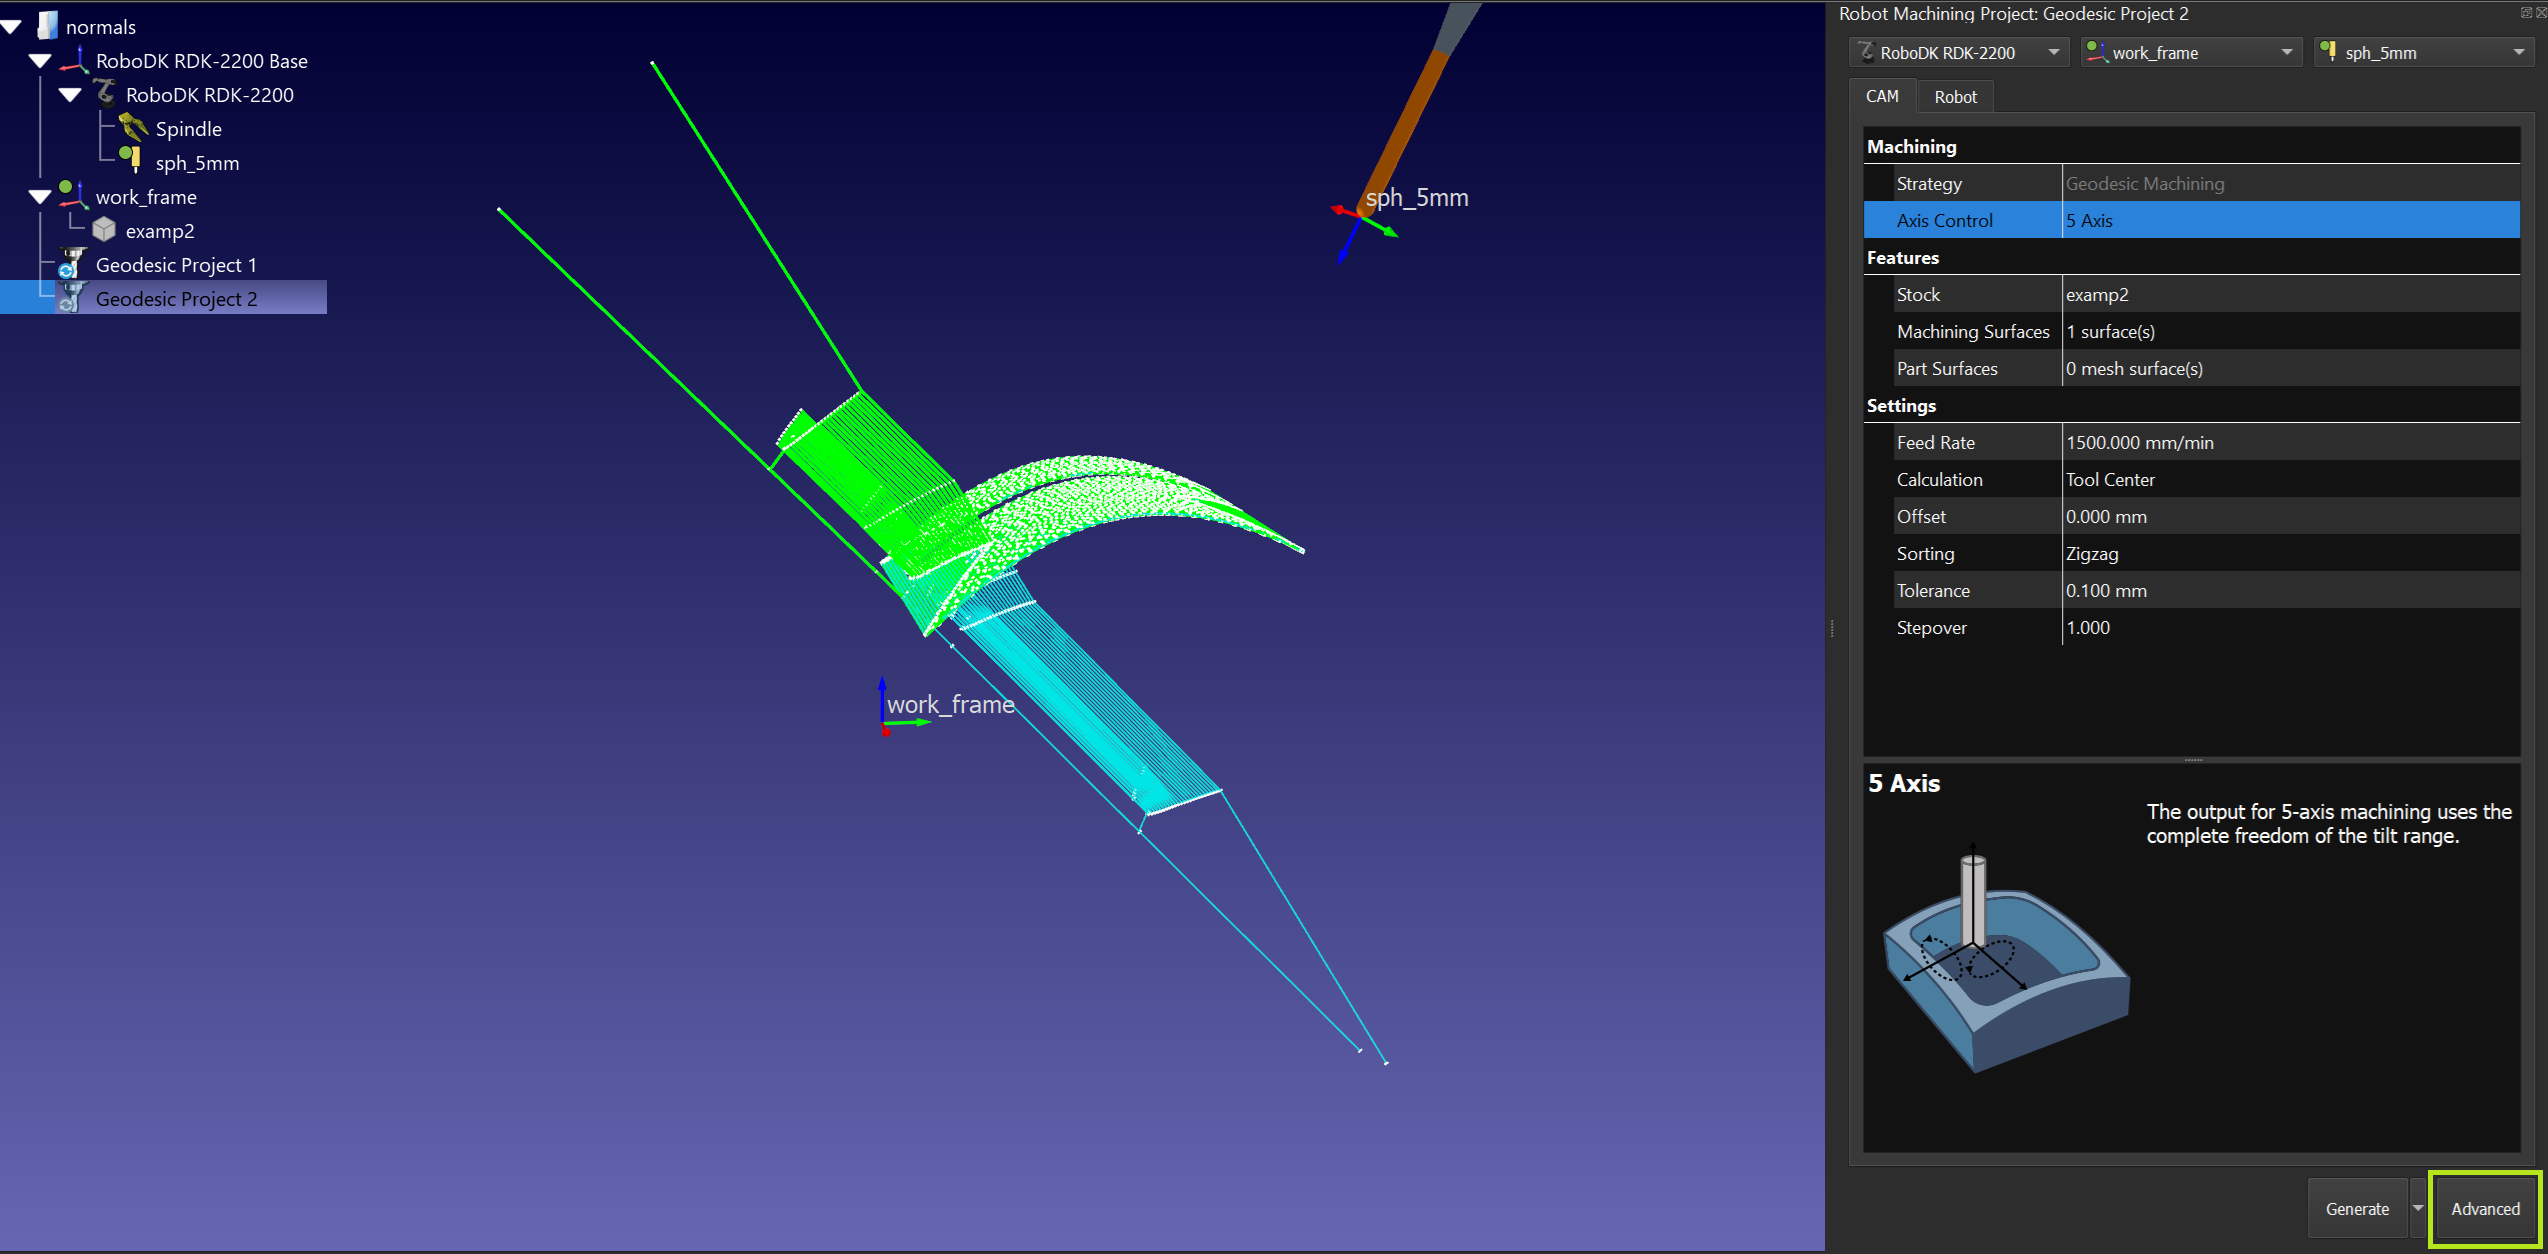2548x1254 pixels.
Task: Click the Geodesic Project 2 machining icon
Action: point(71,298)
